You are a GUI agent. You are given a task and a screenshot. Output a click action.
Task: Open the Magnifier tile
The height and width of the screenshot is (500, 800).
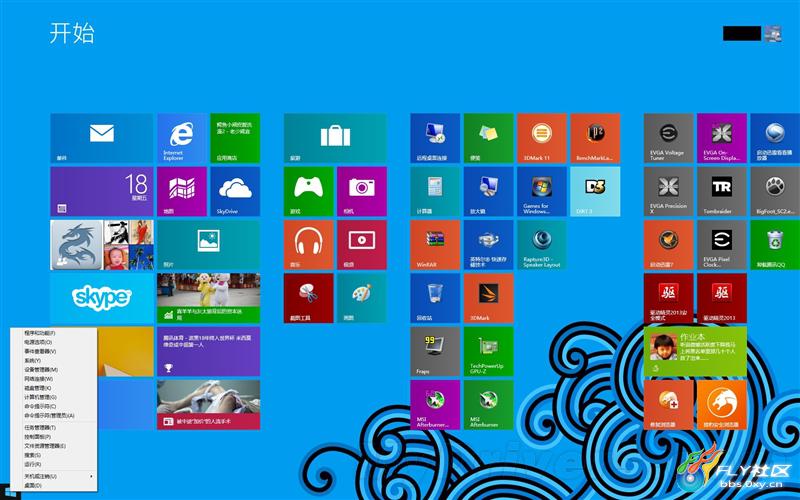tap(488, 191)
